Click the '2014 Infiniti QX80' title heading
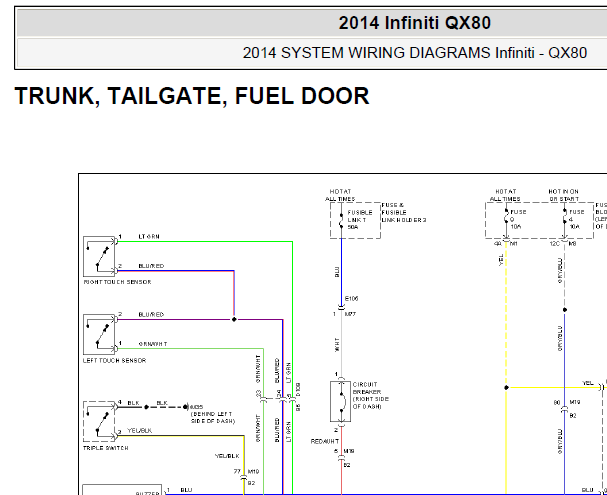 (415, 23)
